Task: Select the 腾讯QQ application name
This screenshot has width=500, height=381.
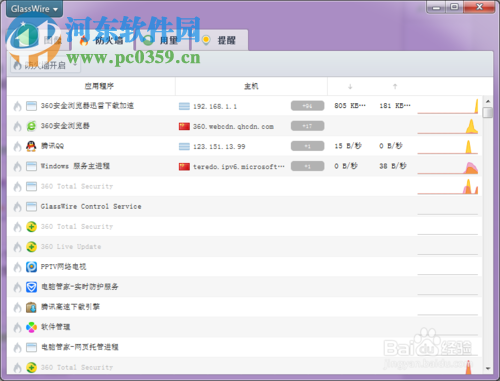Action: [52, 146]
